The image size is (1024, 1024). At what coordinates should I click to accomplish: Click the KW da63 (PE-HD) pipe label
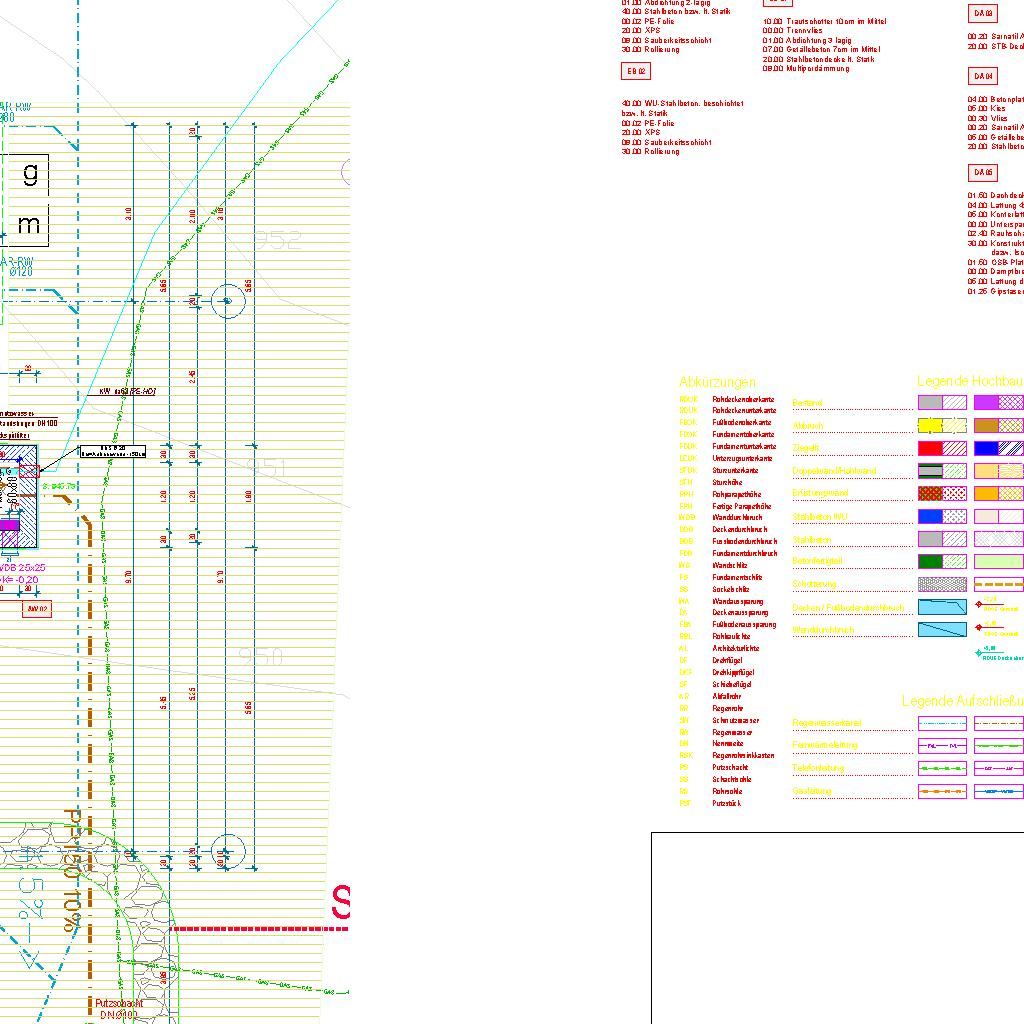[127, 391]
